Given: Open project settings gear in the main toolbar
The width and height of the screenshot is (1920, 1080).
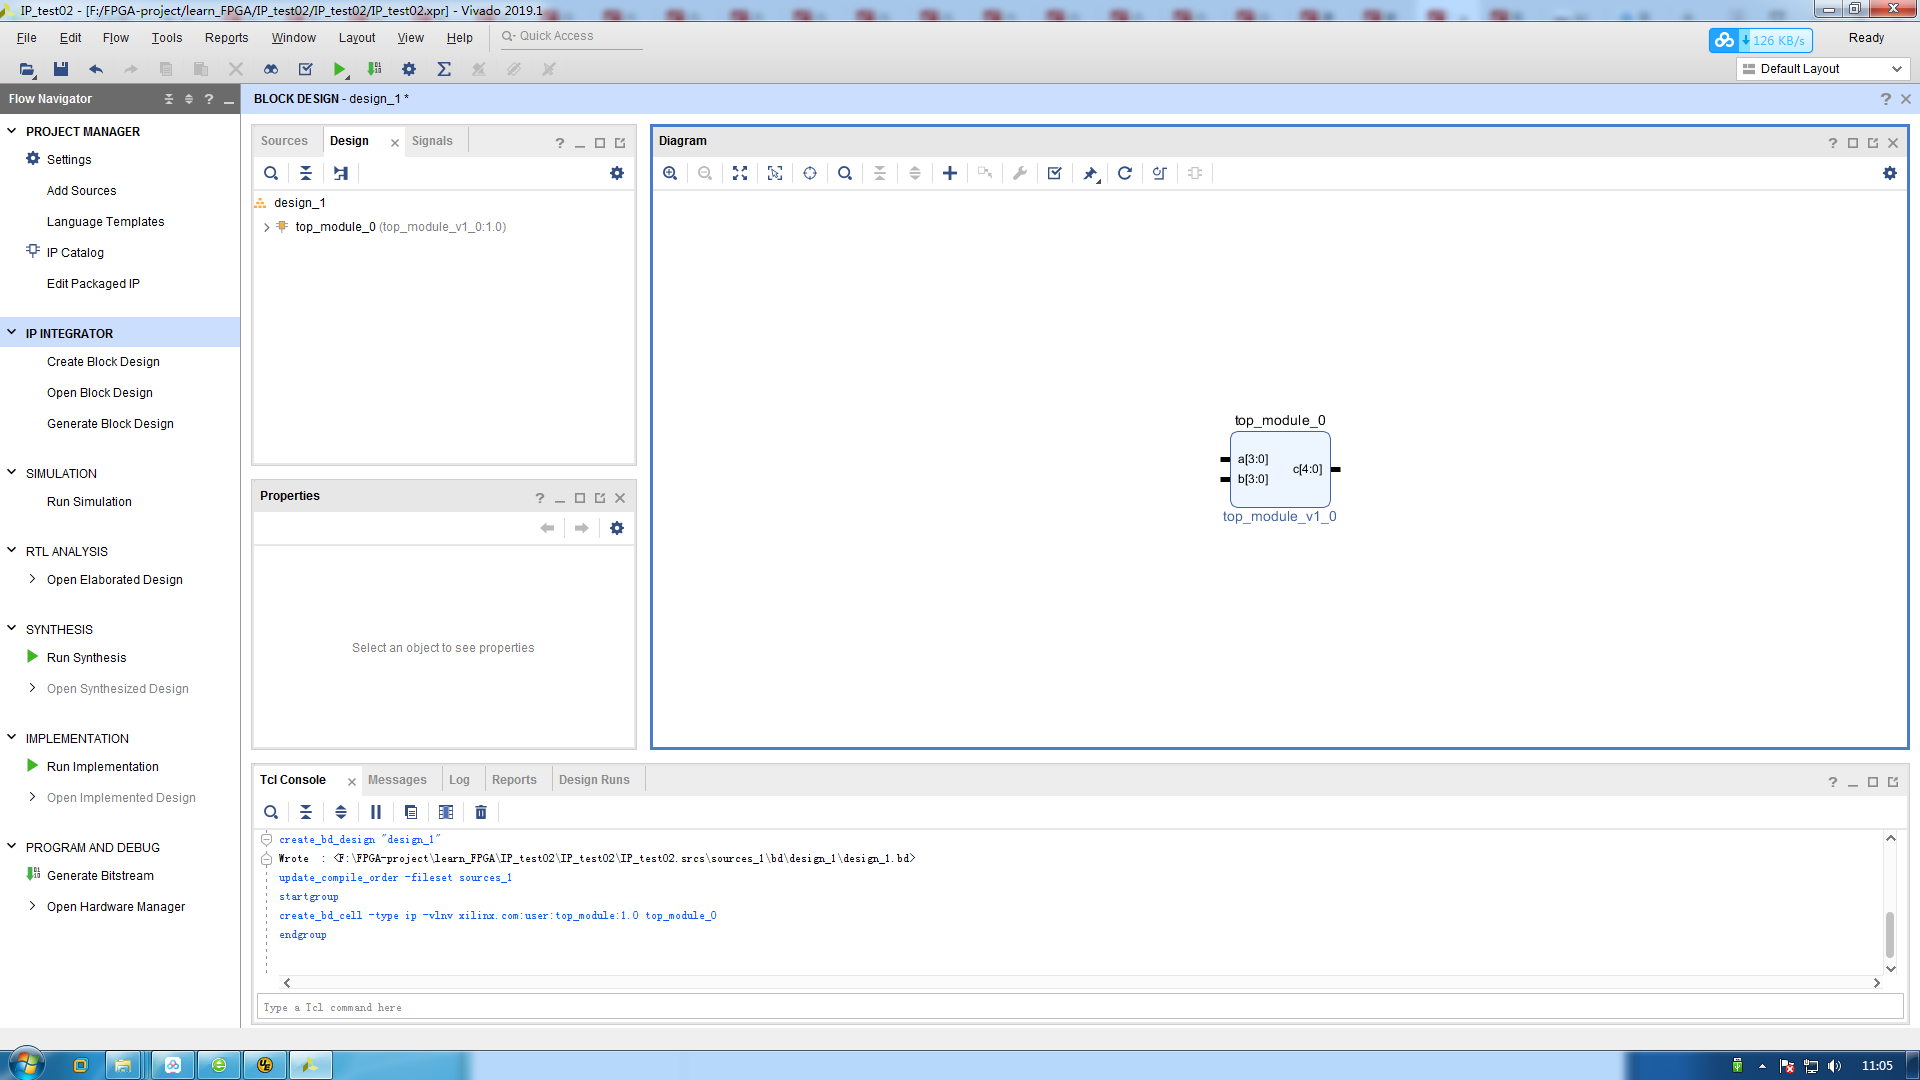Looking at the screenshot, I should coord(409,69).
